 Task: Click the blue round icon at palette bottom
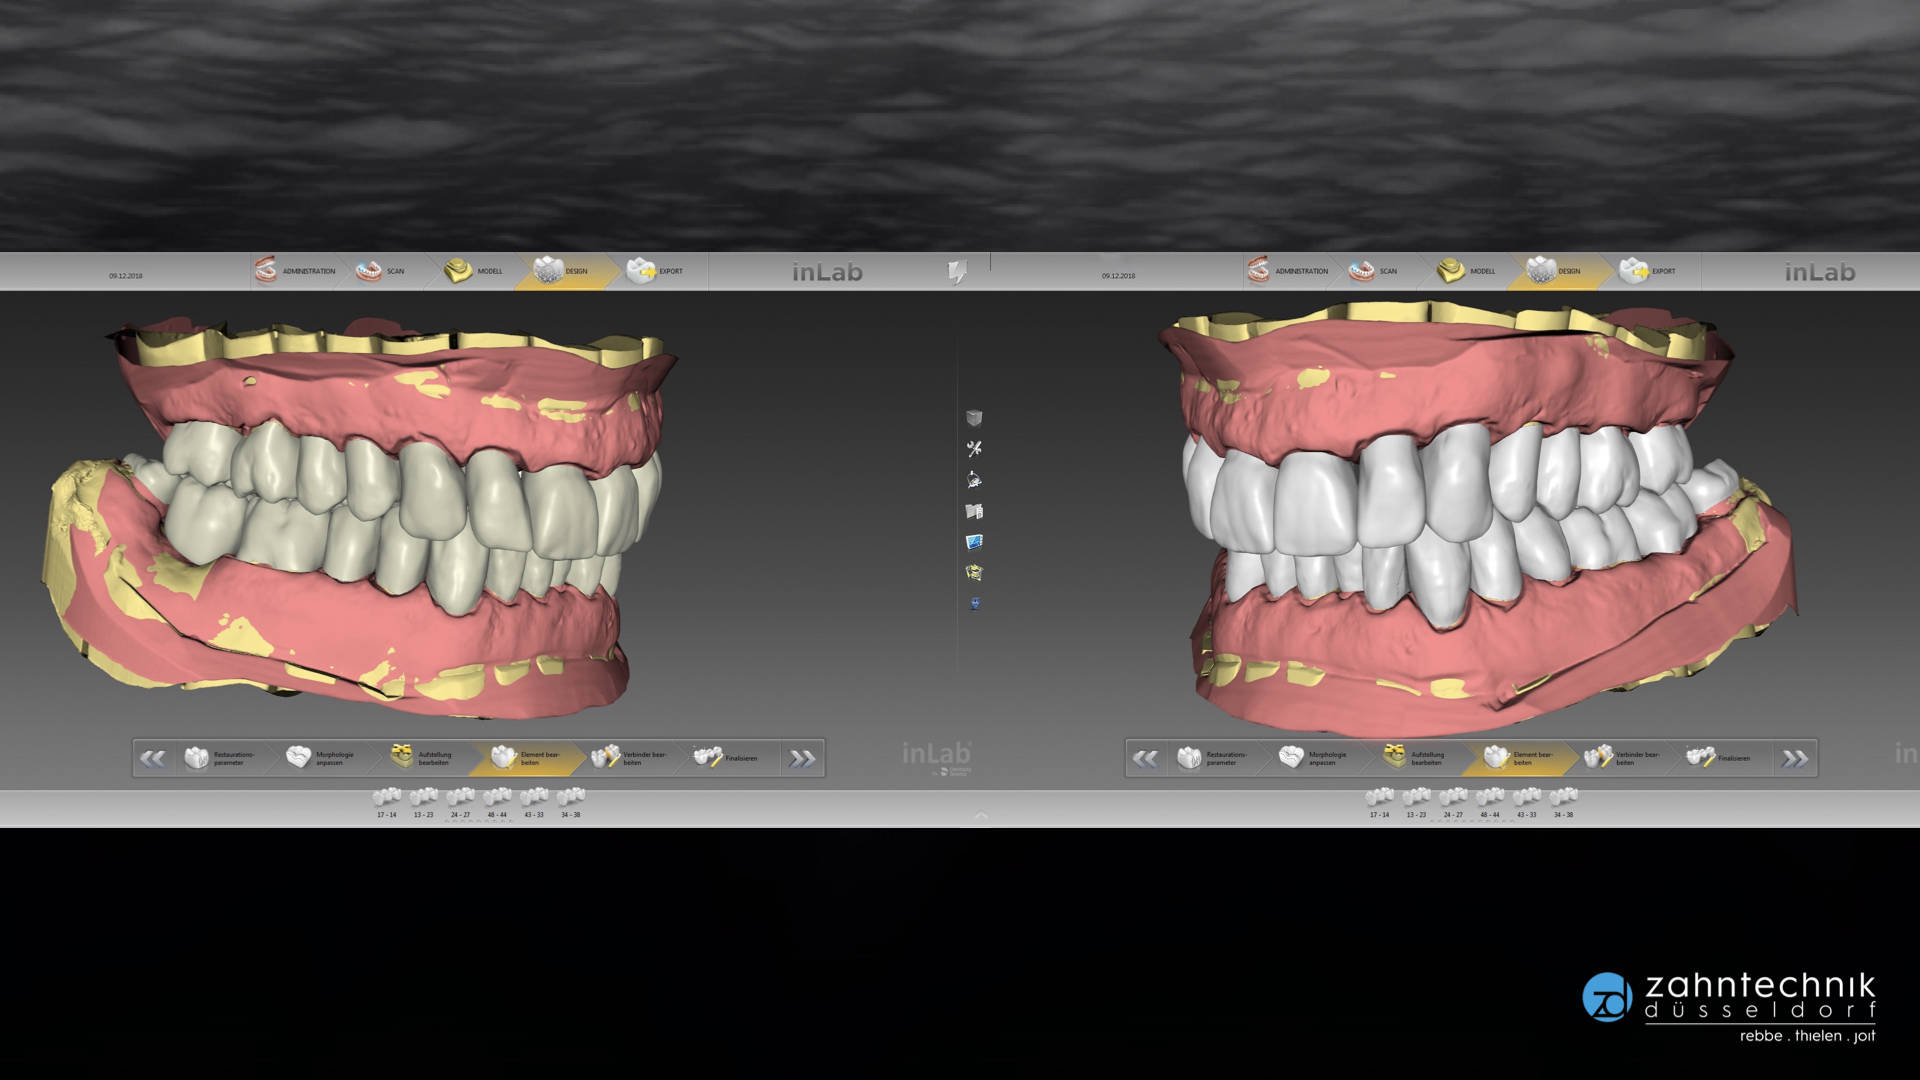click(975, 603)
